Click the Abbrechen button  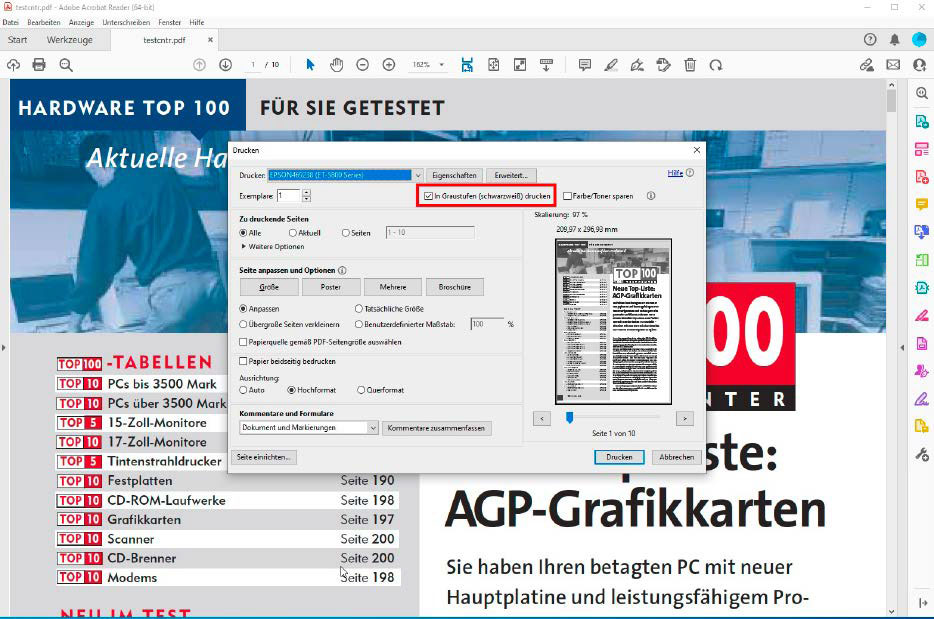pyautogui.click(x=676, y=457)
